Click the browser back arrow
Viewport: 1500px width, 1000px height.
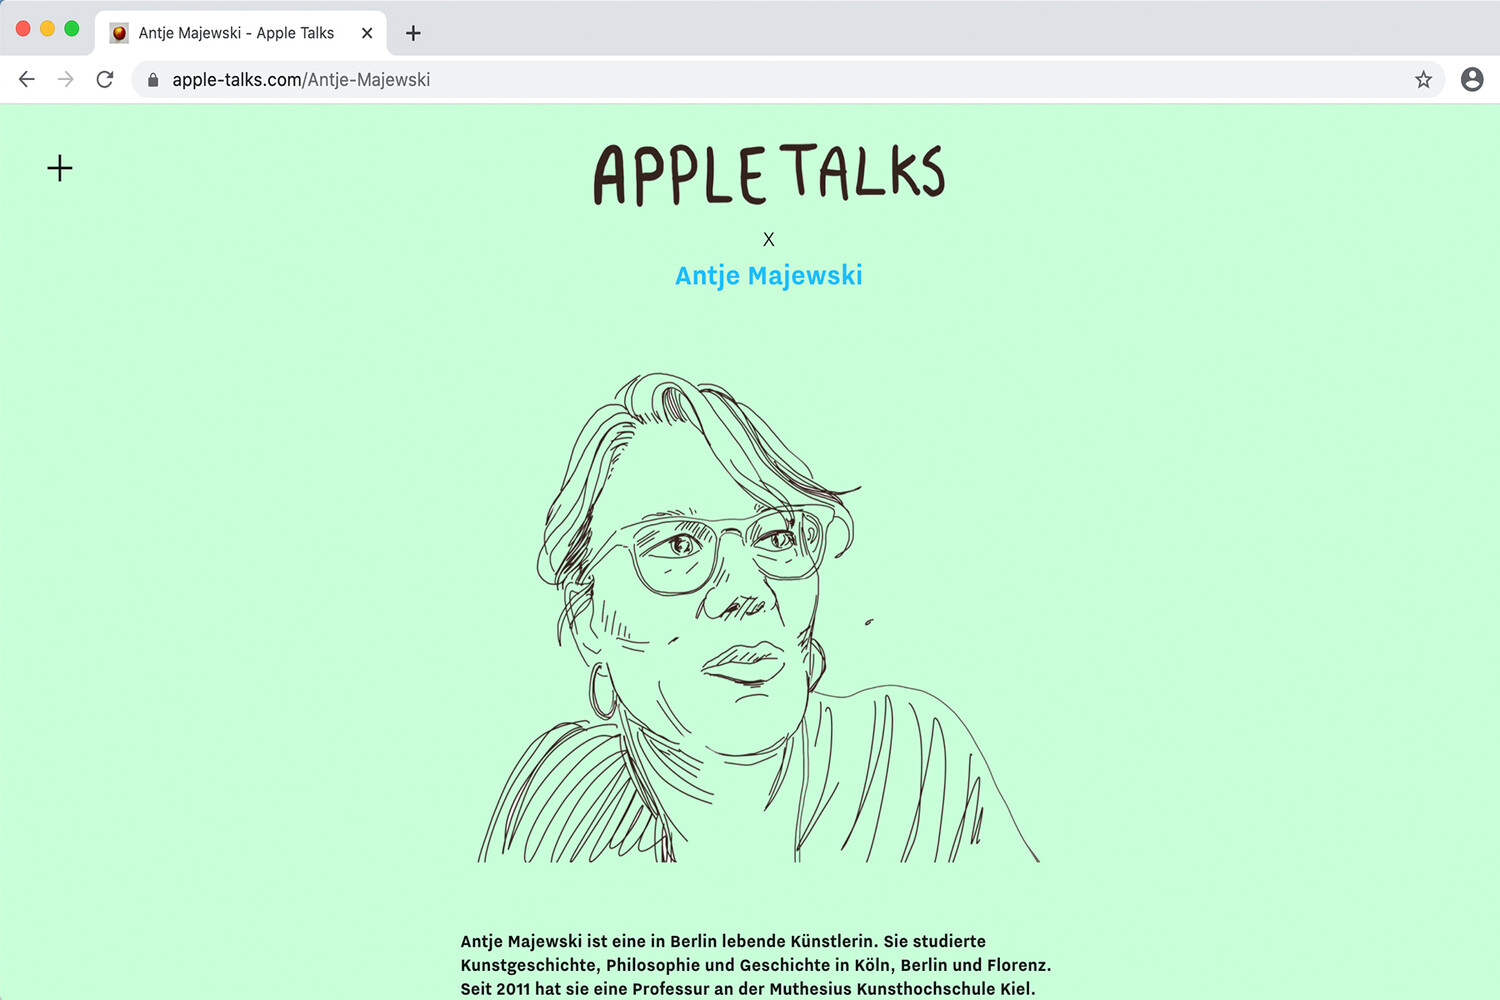[x=27, y=79]
